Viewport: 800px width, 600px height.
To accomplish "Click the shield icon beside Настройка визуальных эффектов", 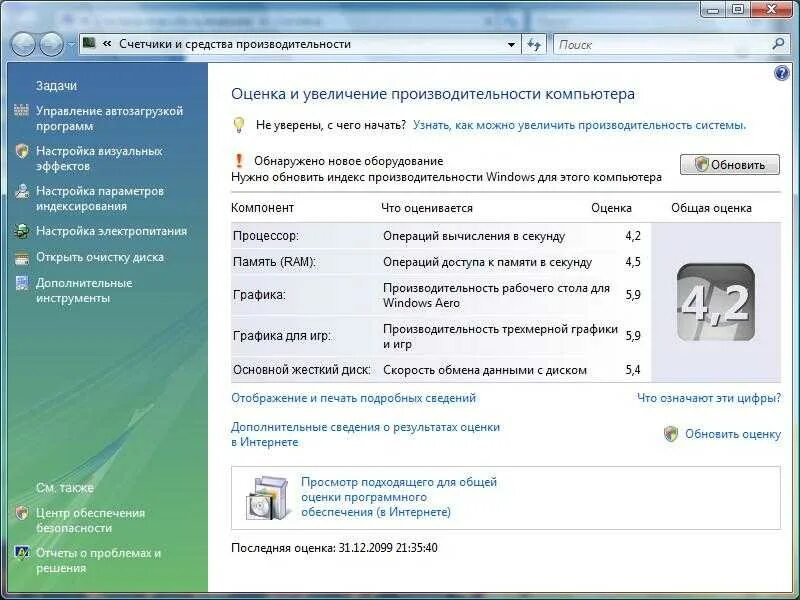I will click(21, 151).
